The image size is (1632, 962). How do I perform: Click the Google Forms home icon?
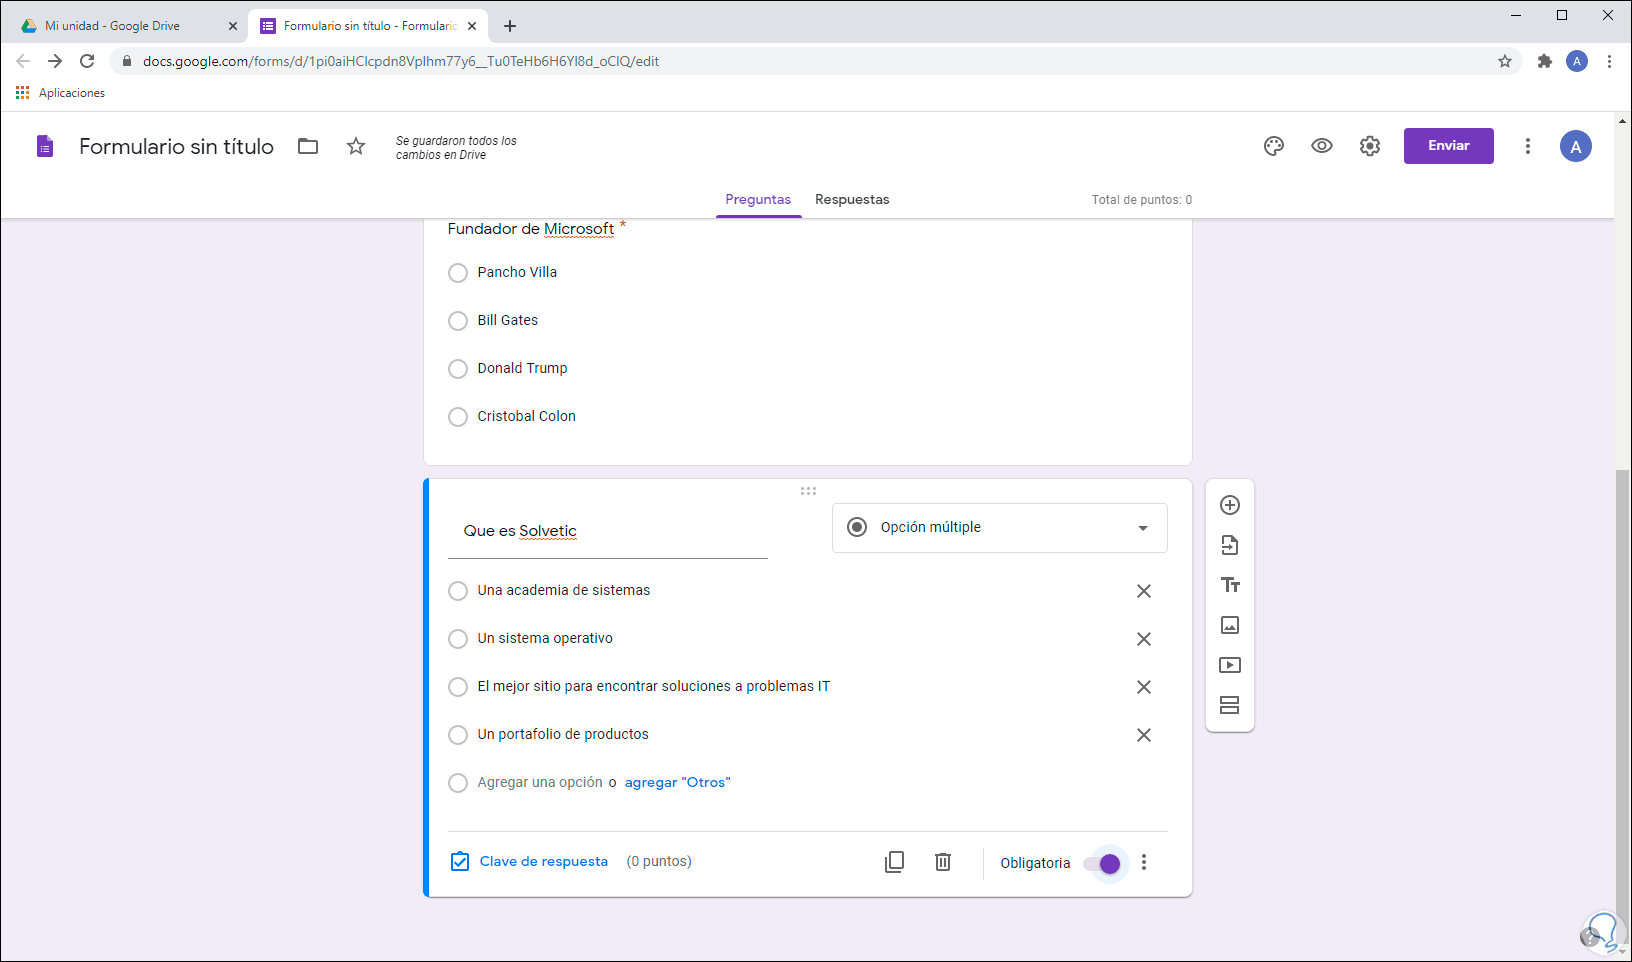pos(45,146)
